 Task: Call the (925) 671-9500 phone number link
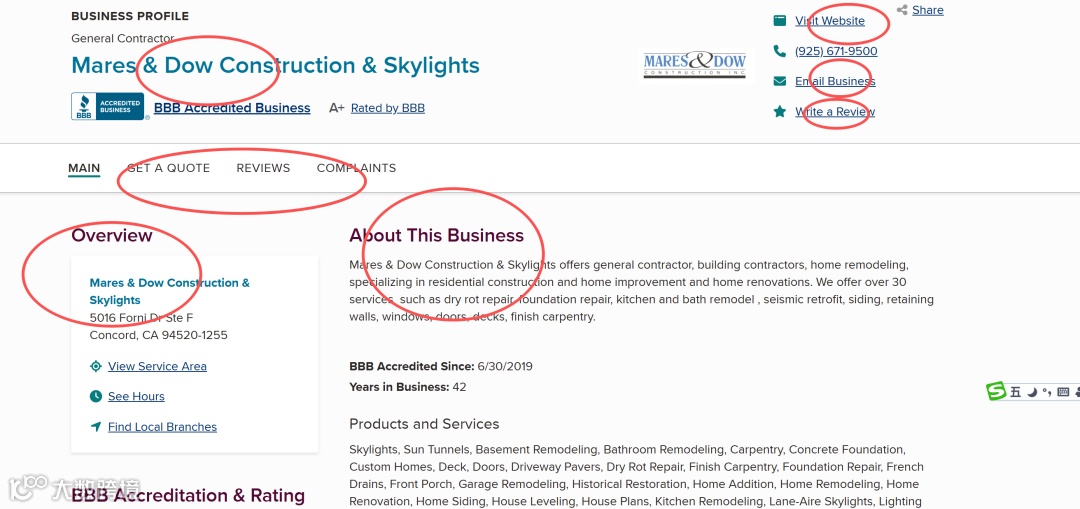coord(836,51)
